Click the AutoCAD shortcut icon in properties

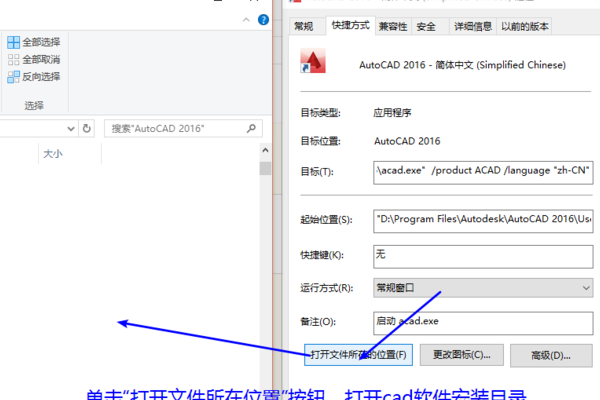tap(313, 60)
